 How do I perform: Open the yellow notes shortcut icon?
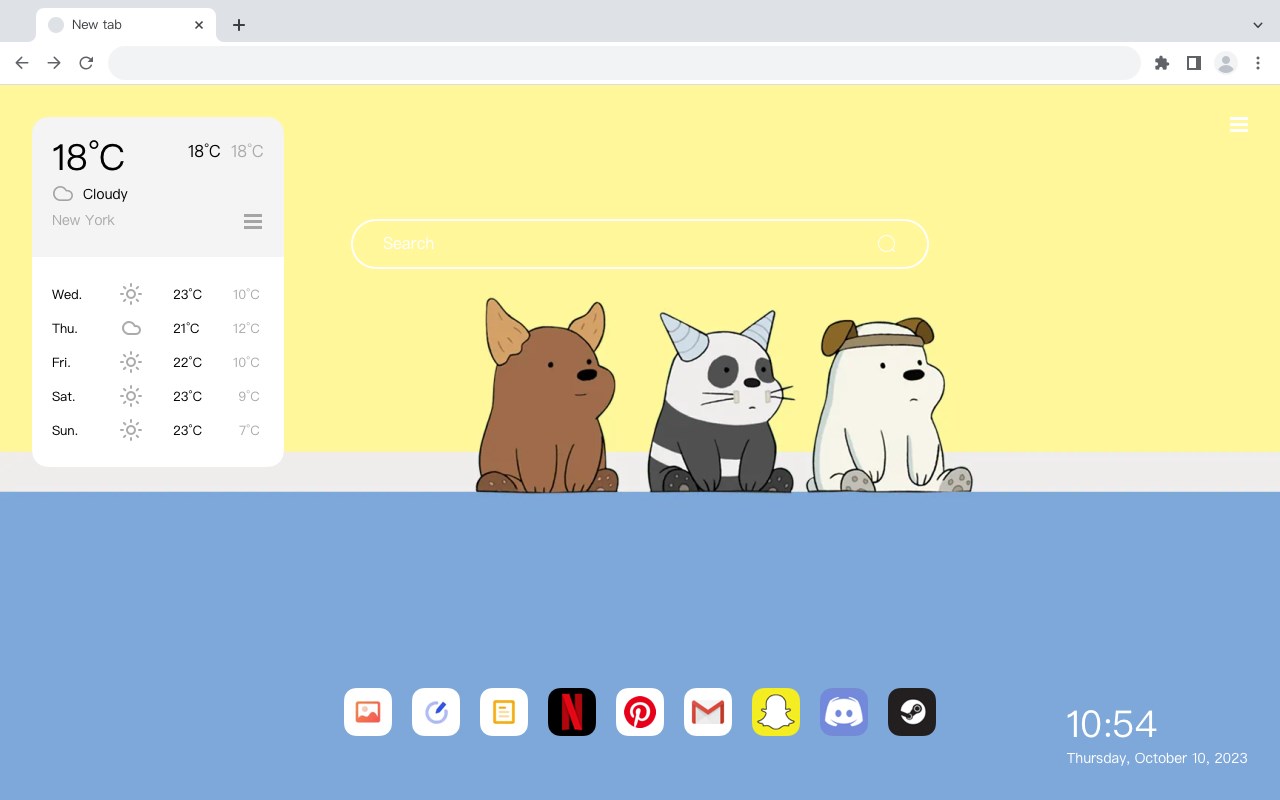pyautogui.click(x=504, y=712)
